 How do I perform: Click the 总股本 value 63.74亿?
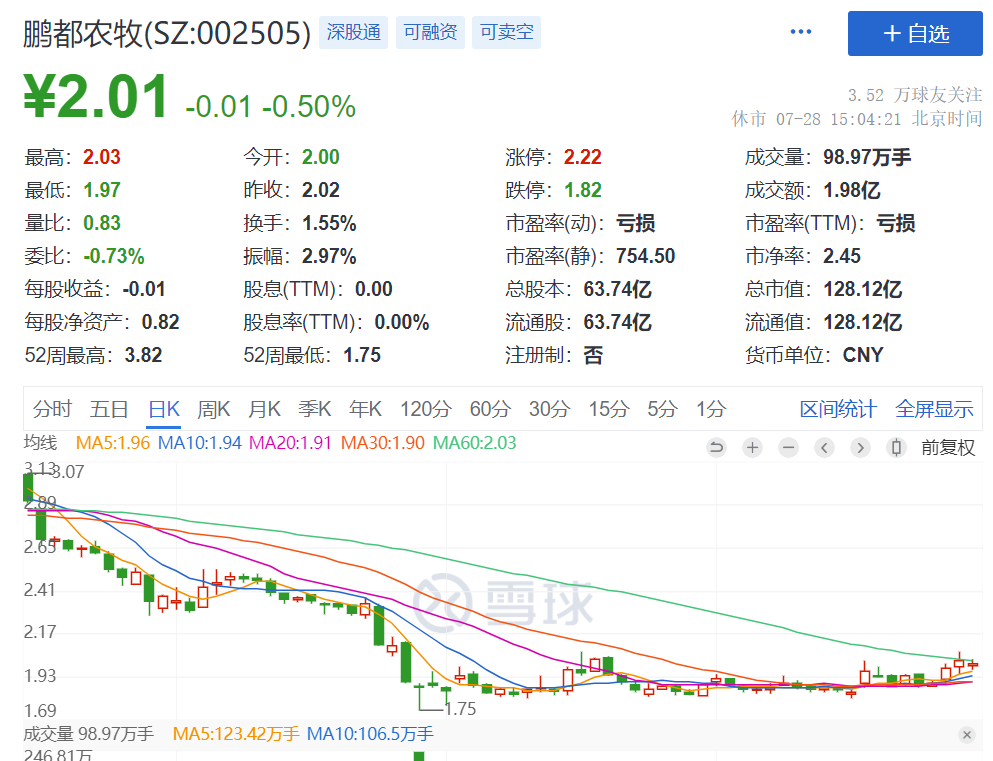617,289
